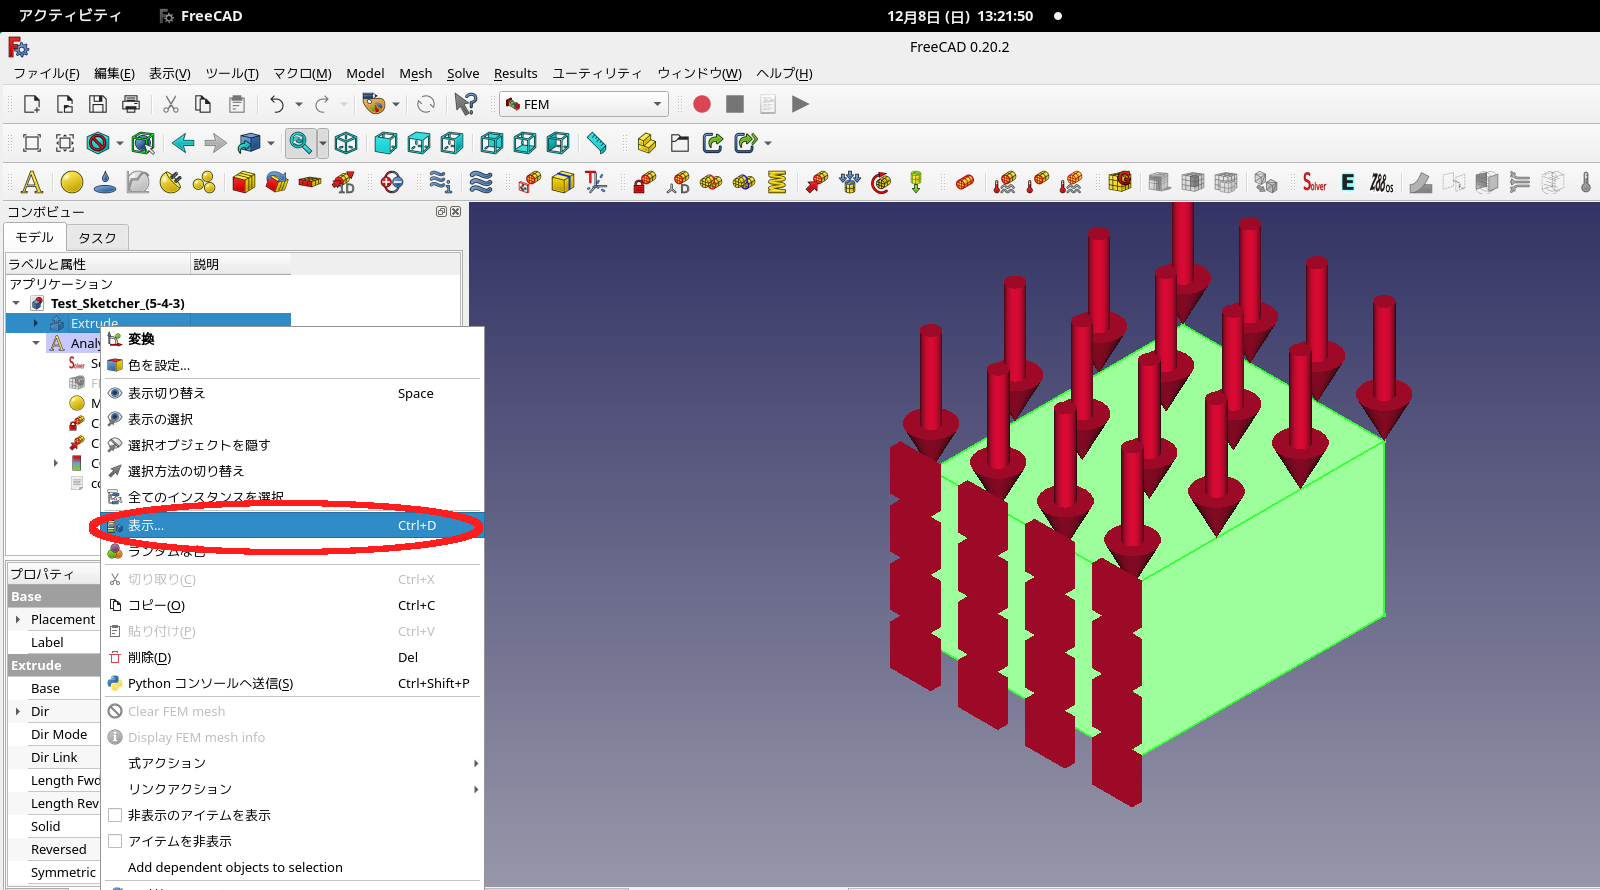Open the Solve menu in menu bar
1600x890 pixels.
pyautogui.click(x=463, y=73)
